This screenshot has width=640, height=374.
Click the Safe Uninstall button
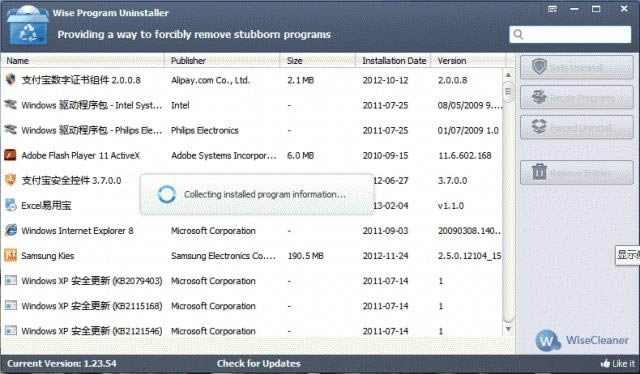click(576, 67)
